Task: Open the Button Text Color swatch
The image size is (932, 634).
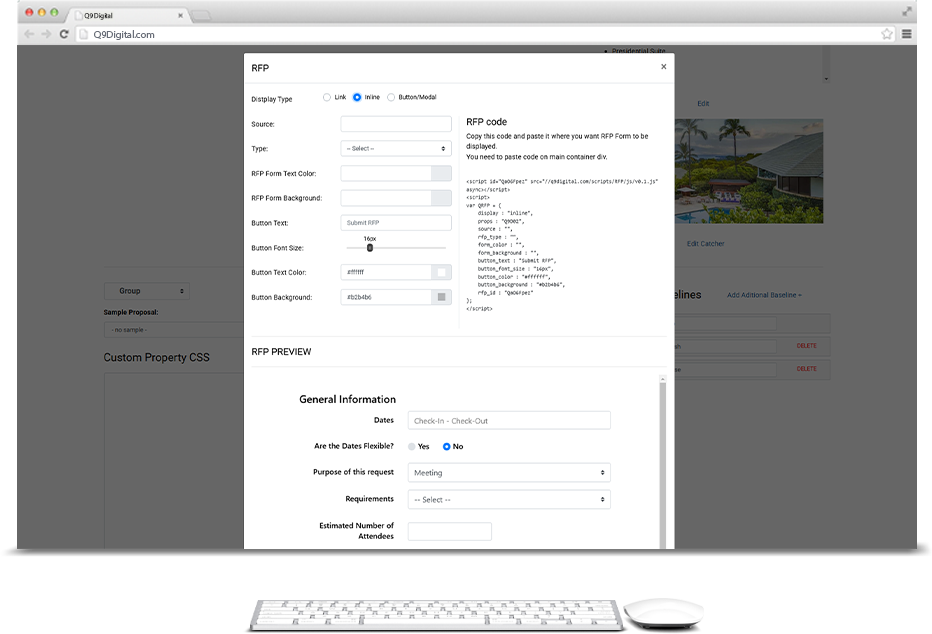Action: [441, 272]
